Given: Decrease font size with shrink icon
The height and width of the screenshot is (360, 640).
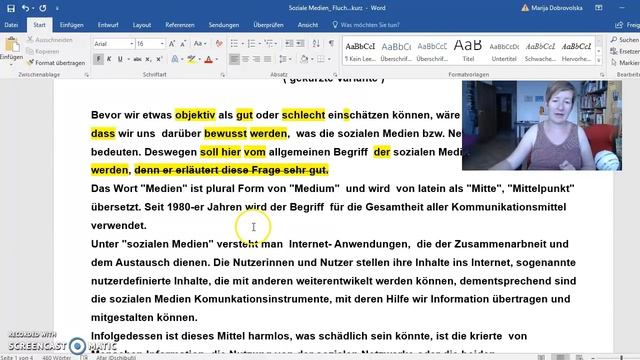Looking at the screenshot, I should 183,43.
